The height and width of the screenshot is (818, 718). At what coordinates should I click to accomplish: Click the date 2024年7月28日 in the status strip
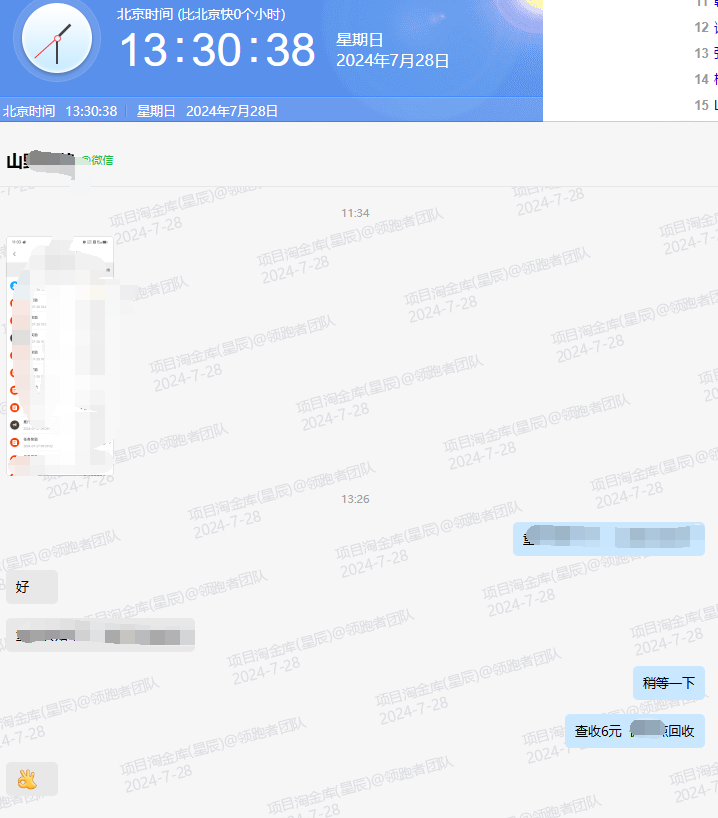click(x=232, y=111)
